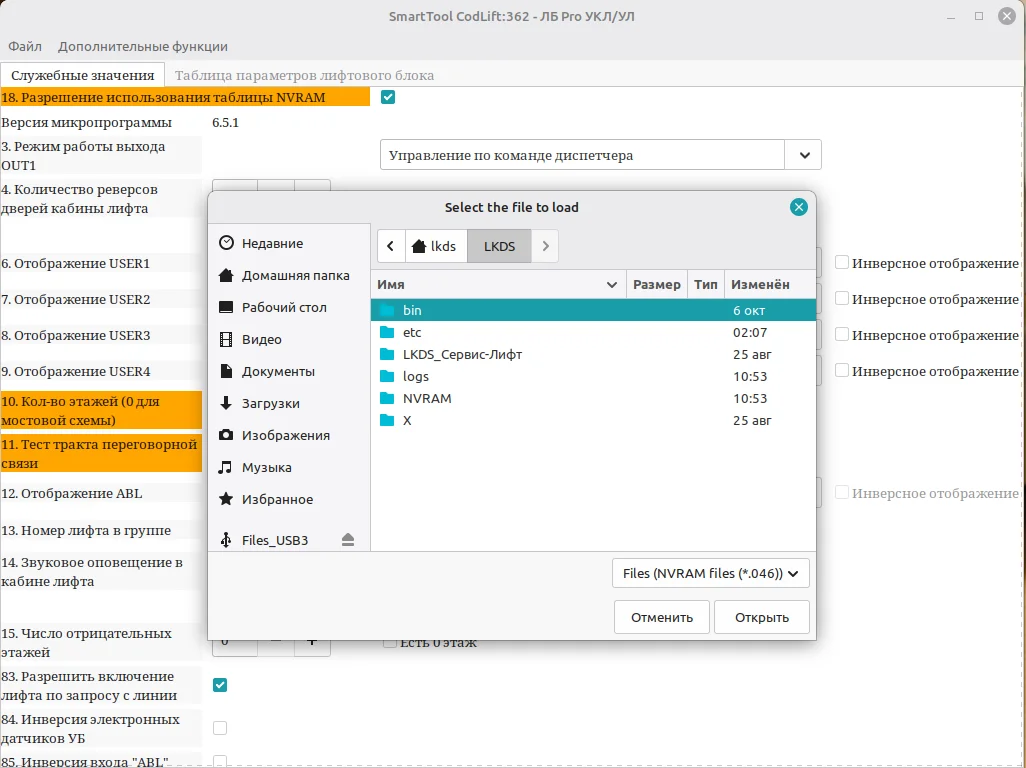Expand OUT1 mode dropdown arrow

804,155
